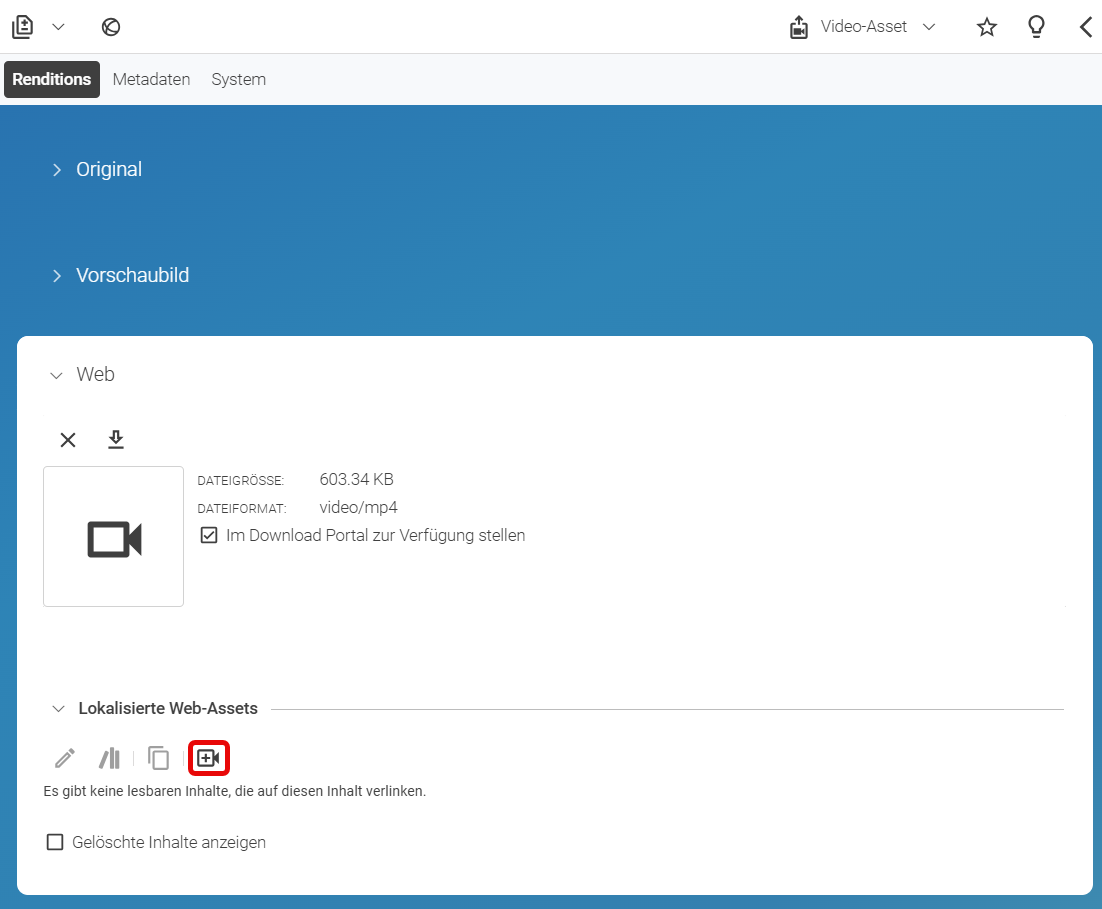This screenshot has height=909, width=1102.
Task: Click the Video-Asset label in the header
Action: [x=864, y=27]
